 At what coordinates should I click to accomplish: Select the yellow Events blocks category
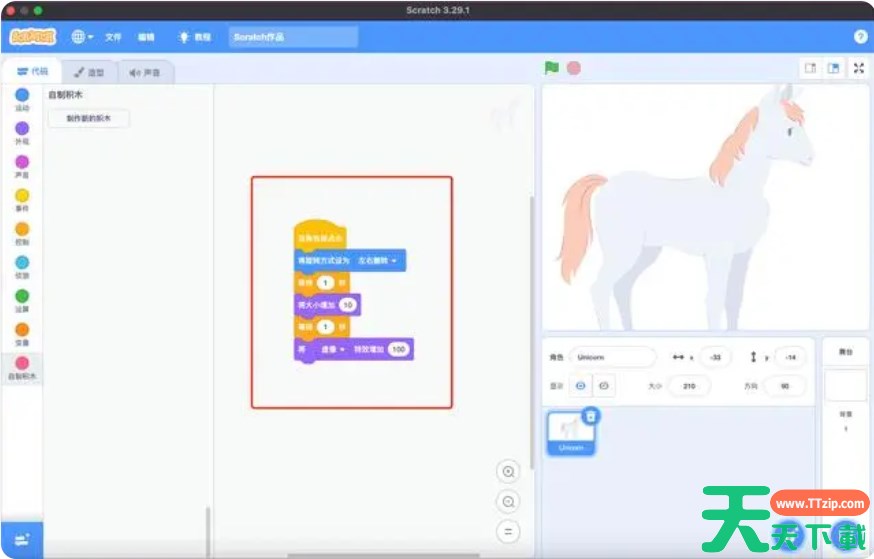tap(22, 200)
